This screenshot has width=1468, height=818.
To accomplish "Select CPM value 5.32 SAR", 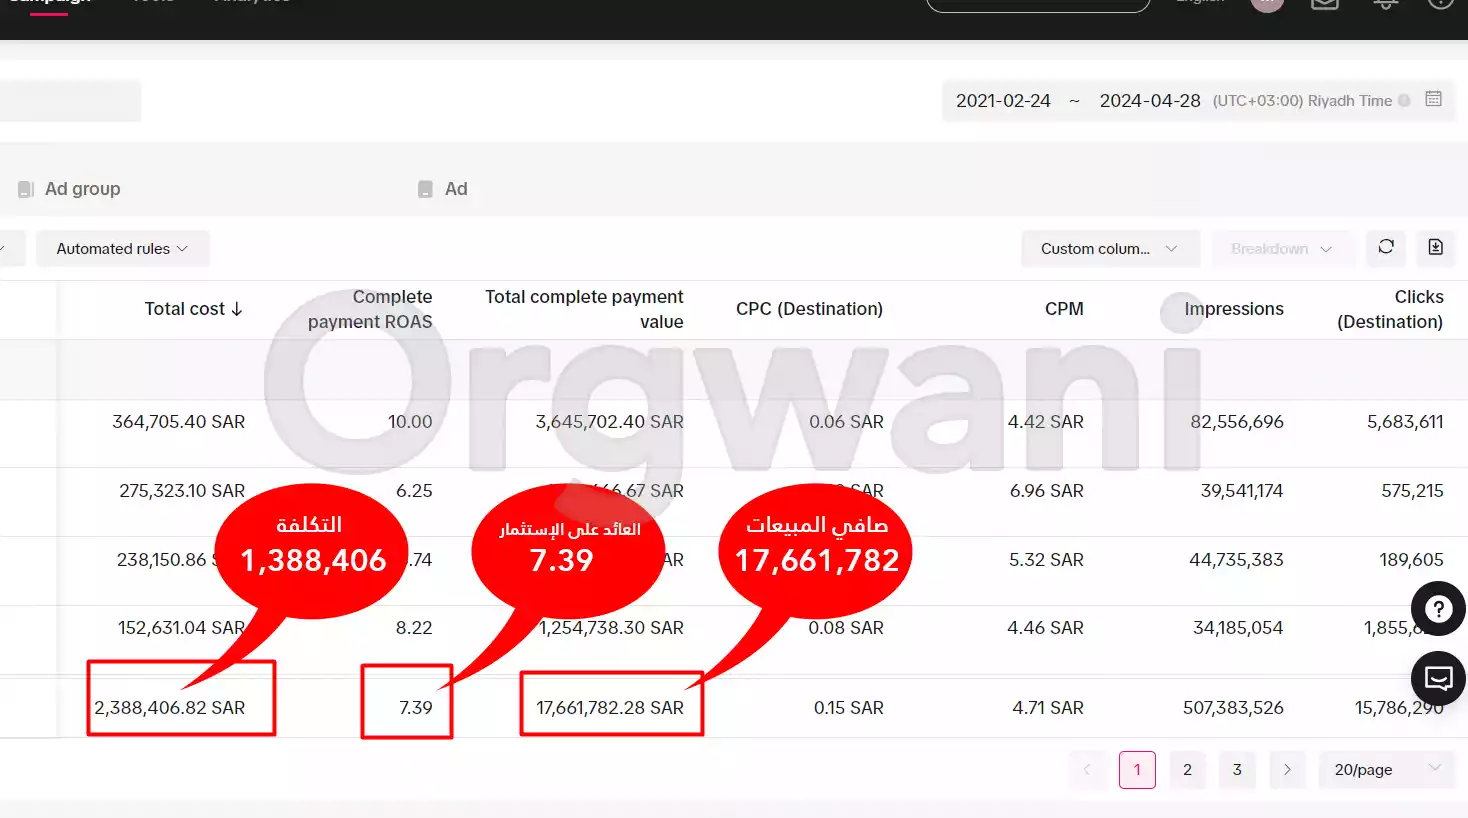I will click(1046, 560).
